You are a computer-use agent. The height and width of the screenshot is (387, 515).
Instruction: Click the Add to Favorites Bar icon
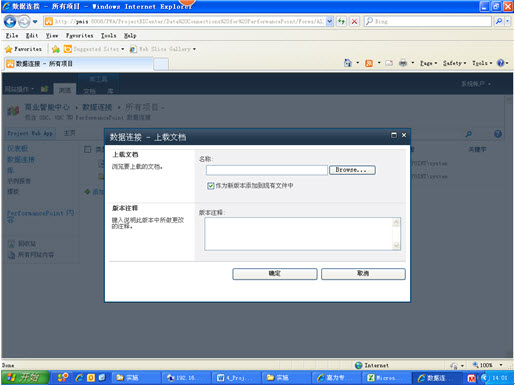point(56,49)
